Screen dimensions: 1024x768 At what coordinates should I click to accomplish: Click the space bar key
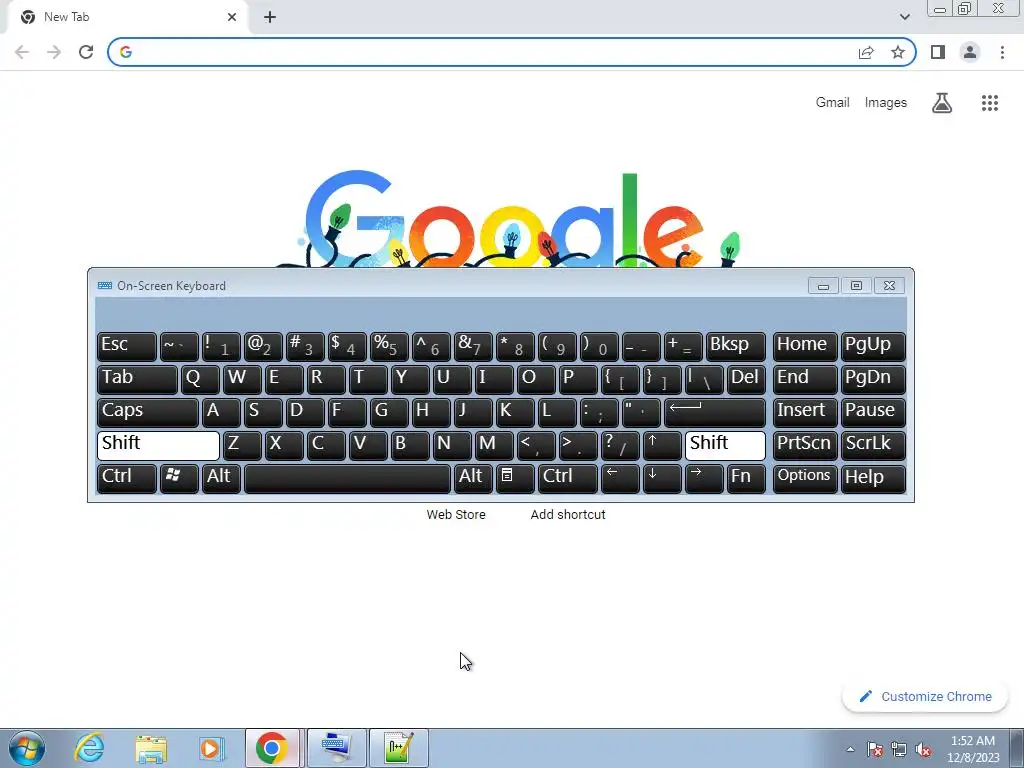point(347,478)
